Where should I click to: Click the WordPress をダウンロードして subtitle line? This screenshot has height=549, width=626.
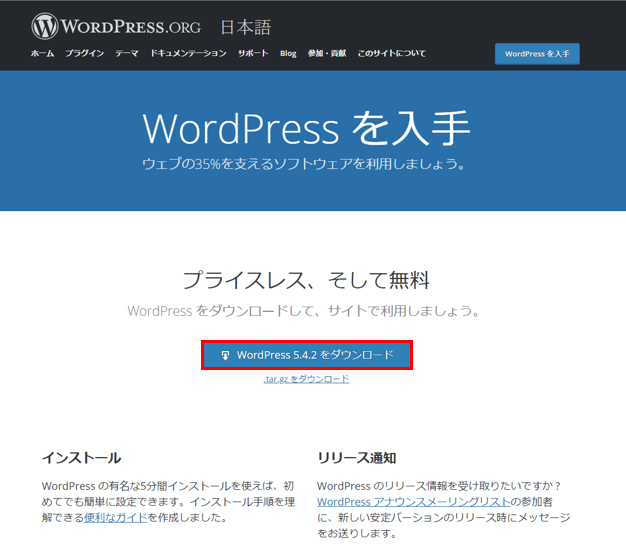point(303,311)
